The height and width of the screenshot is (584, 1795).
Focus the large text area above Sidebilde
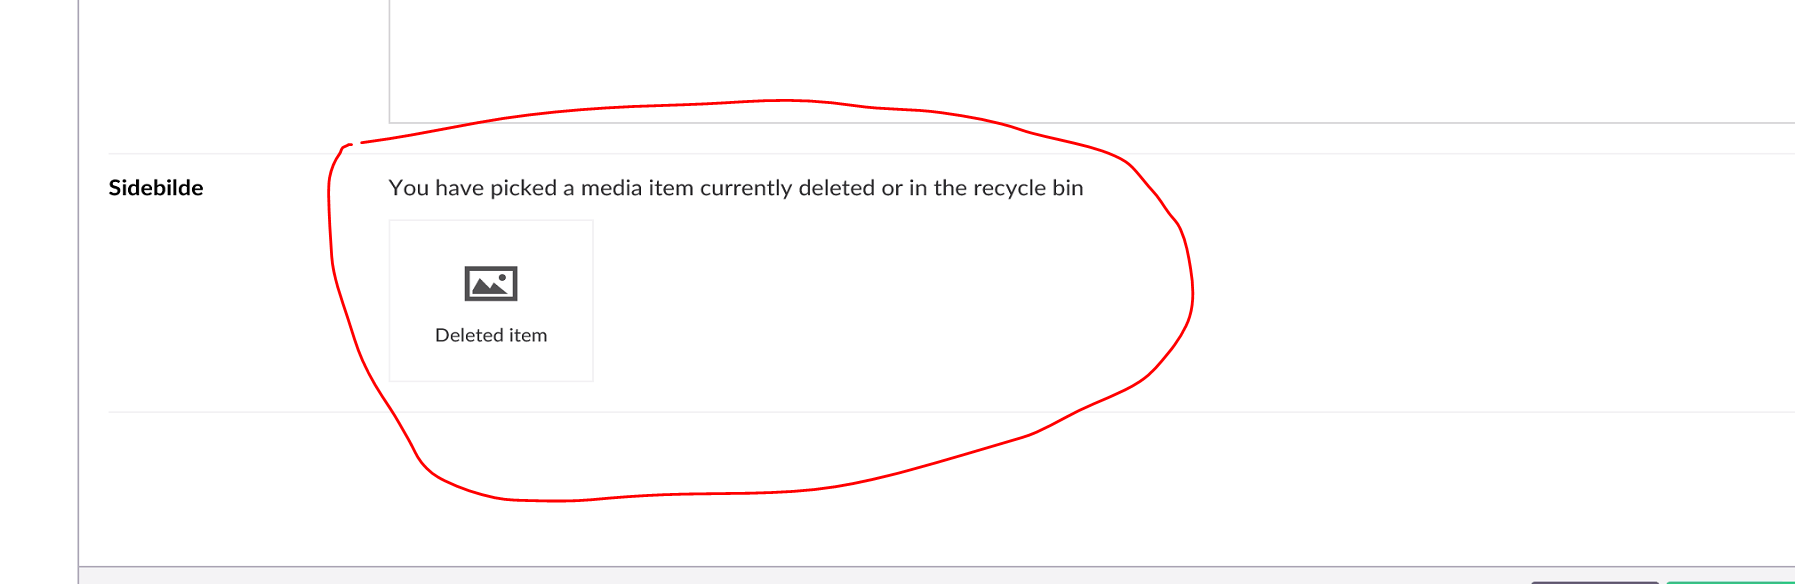1092,61
